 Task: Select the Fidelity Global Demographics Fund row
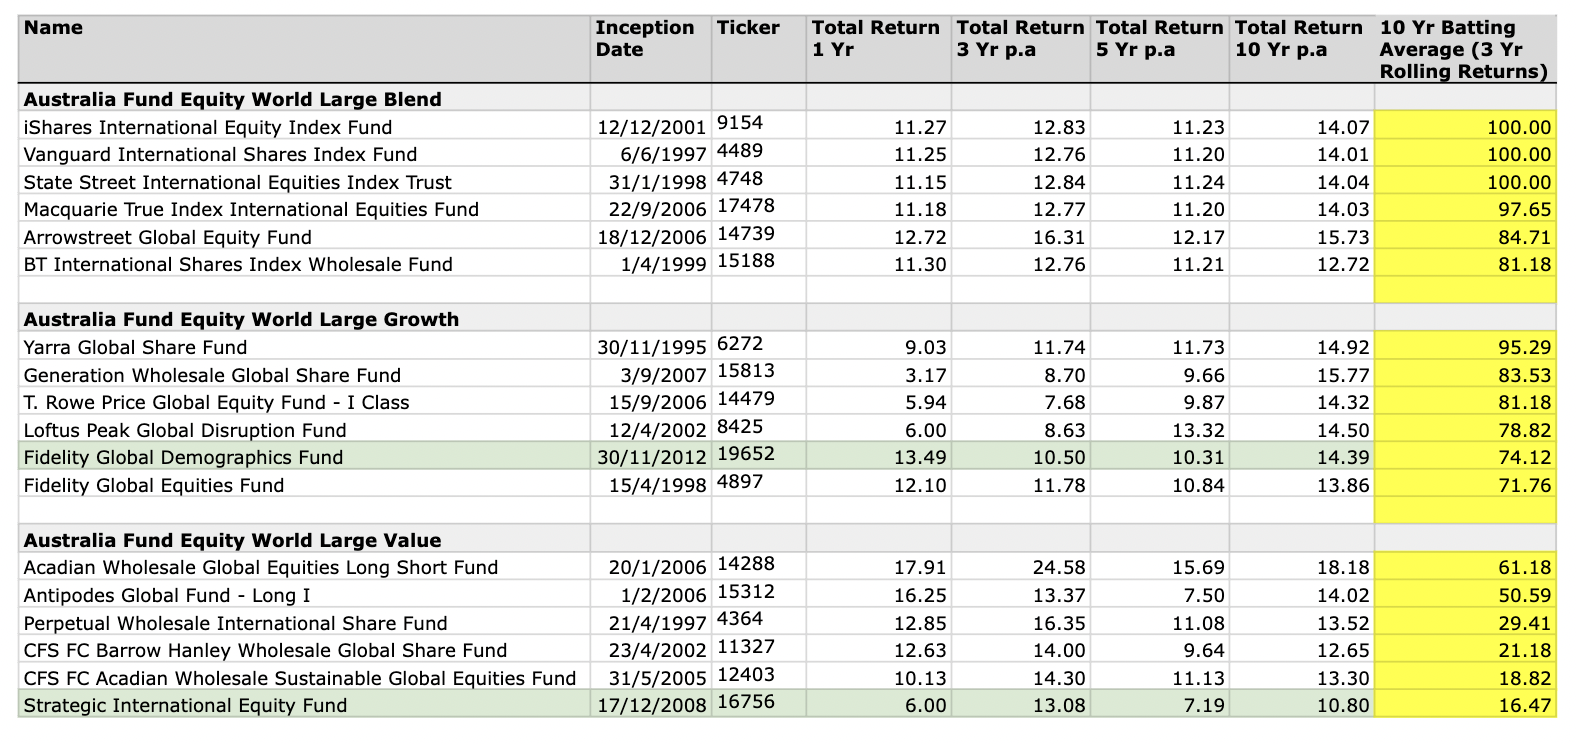[x=183, y=457]
